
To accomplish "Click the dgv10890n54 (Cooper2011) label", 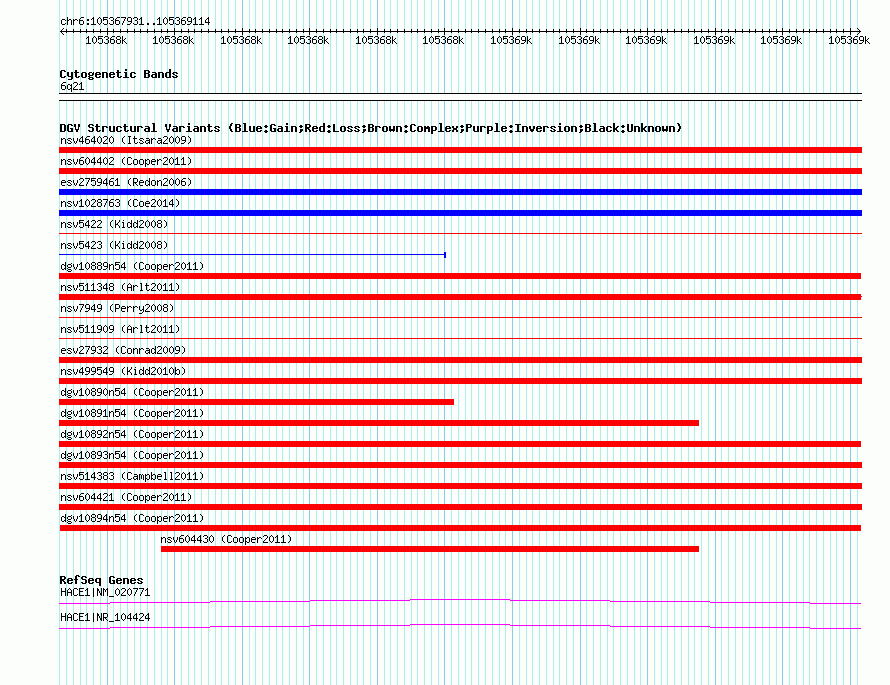I will [x=132, y=392].
